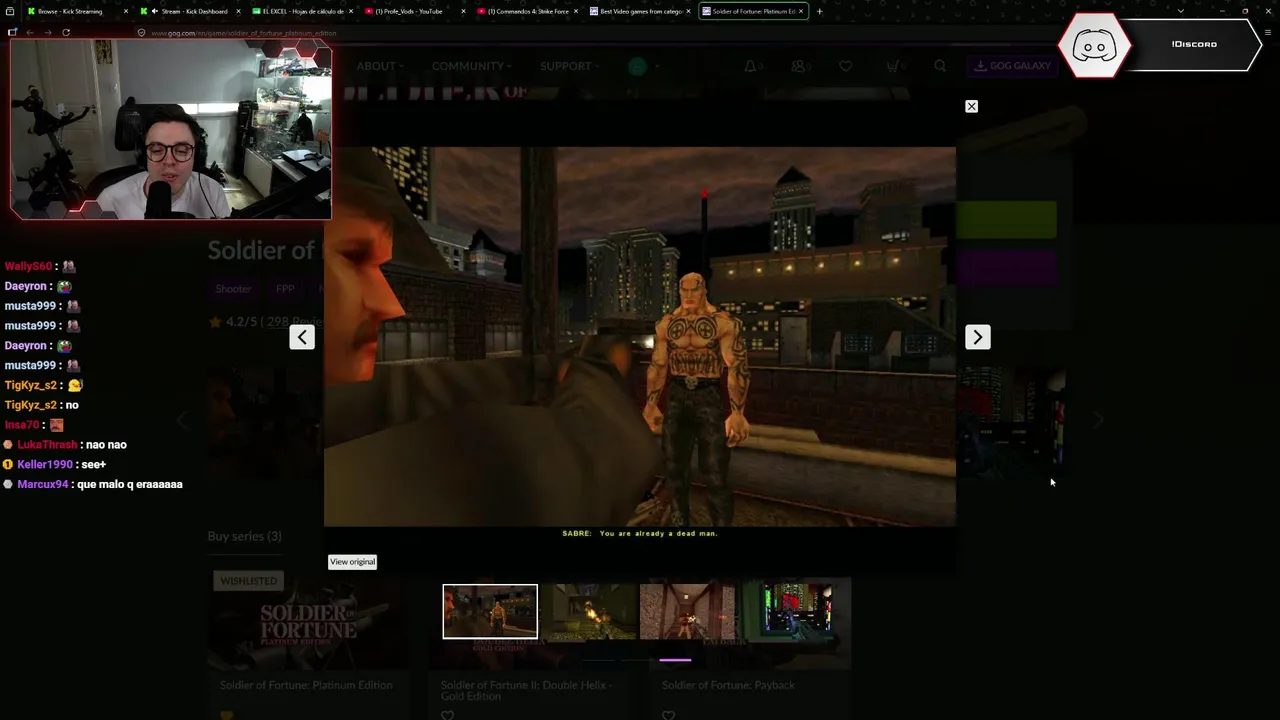Click the browser back arrow

pos(30,32)
